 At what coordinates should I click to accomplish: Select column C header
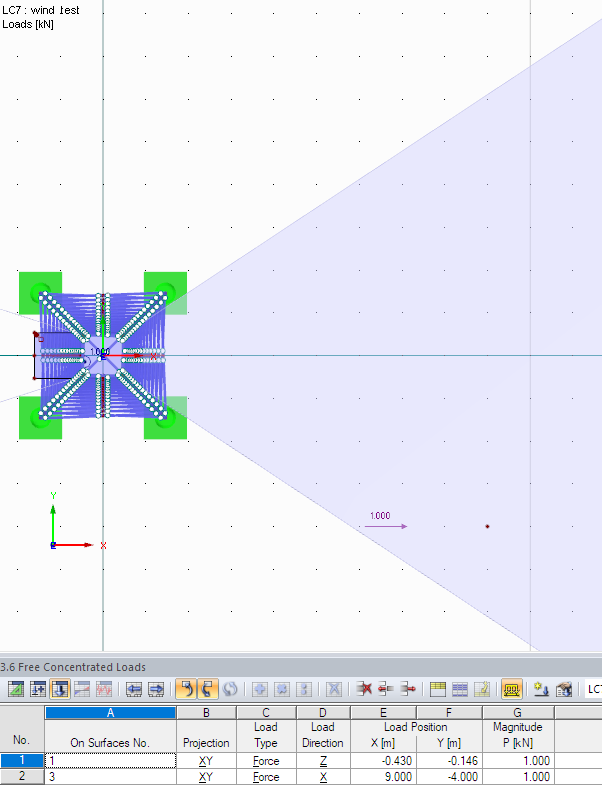[x=266, y=712]
